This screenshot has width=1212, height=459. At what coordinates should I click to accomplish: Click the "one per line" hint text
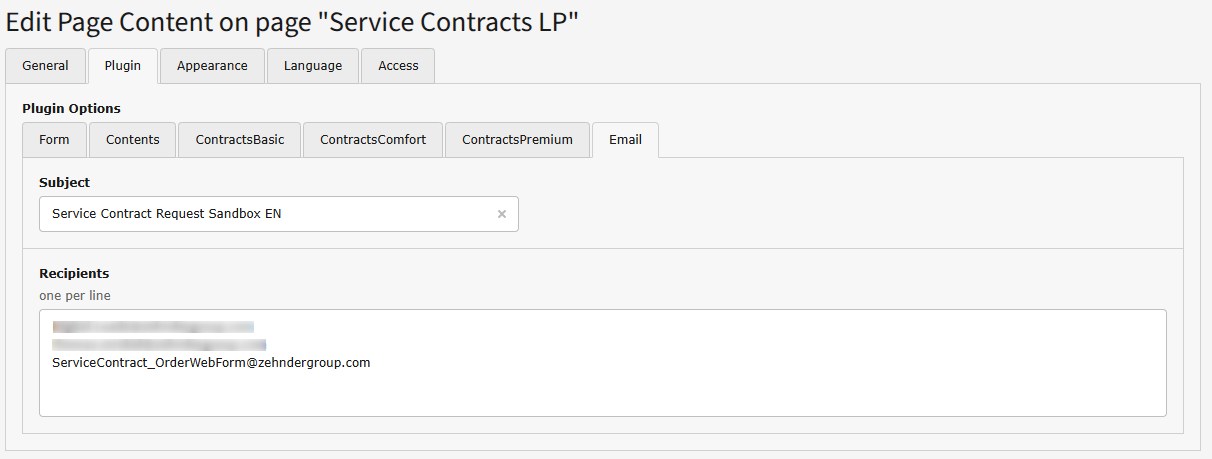click(75, 295)
